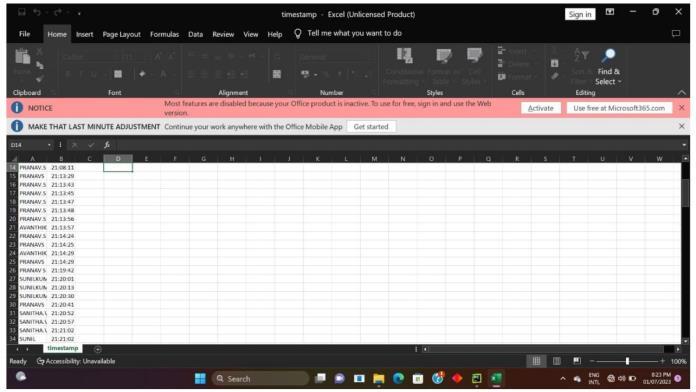Select column D header

point(118,158)
